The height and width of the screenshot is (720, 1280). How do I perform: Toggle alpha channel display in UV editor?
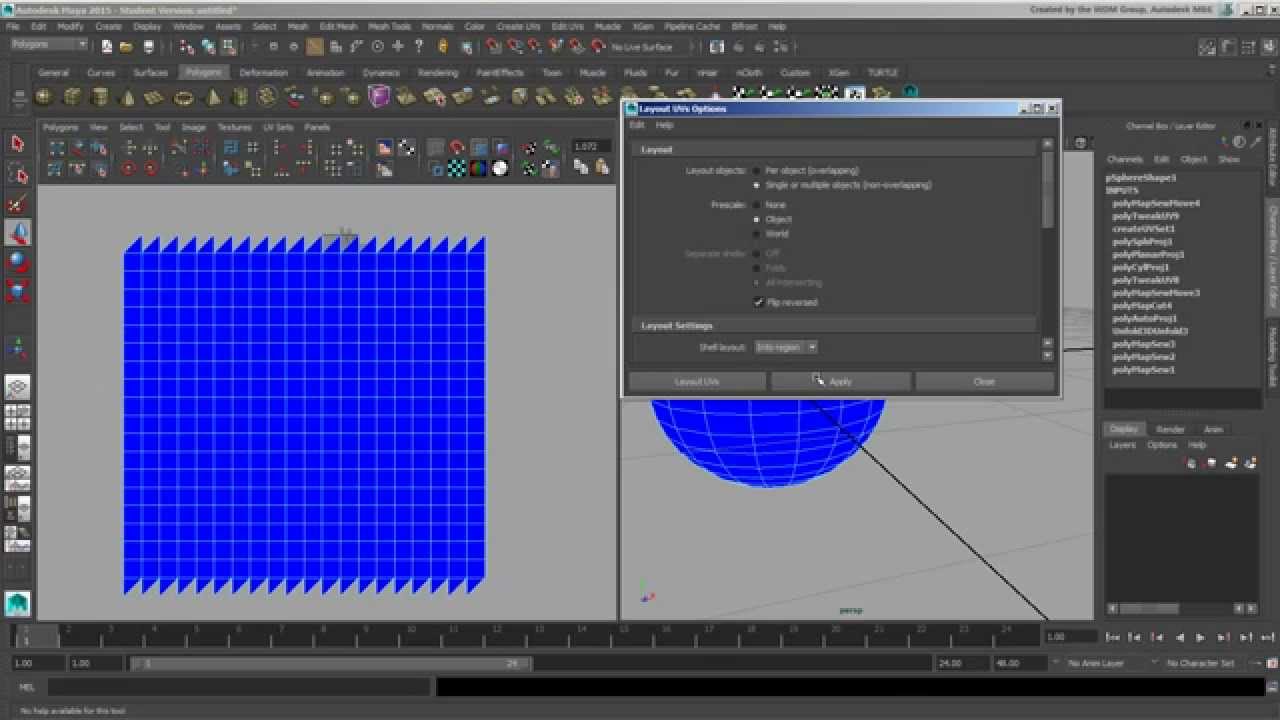pos(500,168)
